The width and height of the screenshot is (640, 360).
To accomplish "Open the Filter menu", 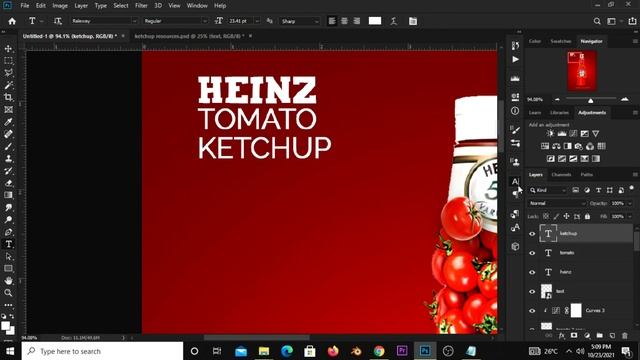I will (141, 6).
